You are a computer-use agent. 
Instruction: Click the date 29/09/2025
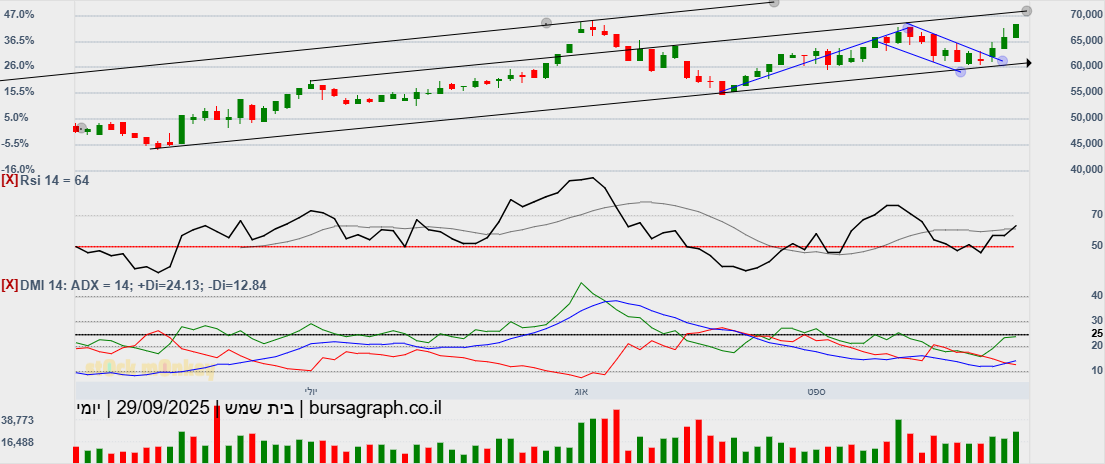tap(163, 408)
